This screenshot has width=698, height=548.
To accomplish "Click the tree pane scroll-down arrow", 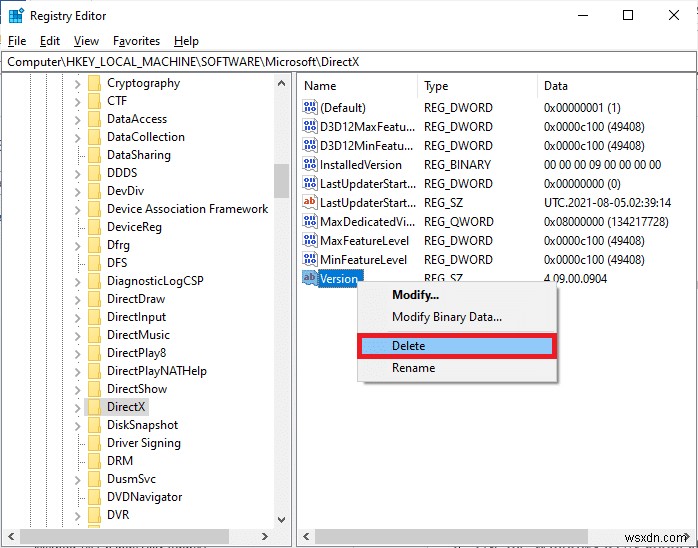I will [x=281, y=519].
